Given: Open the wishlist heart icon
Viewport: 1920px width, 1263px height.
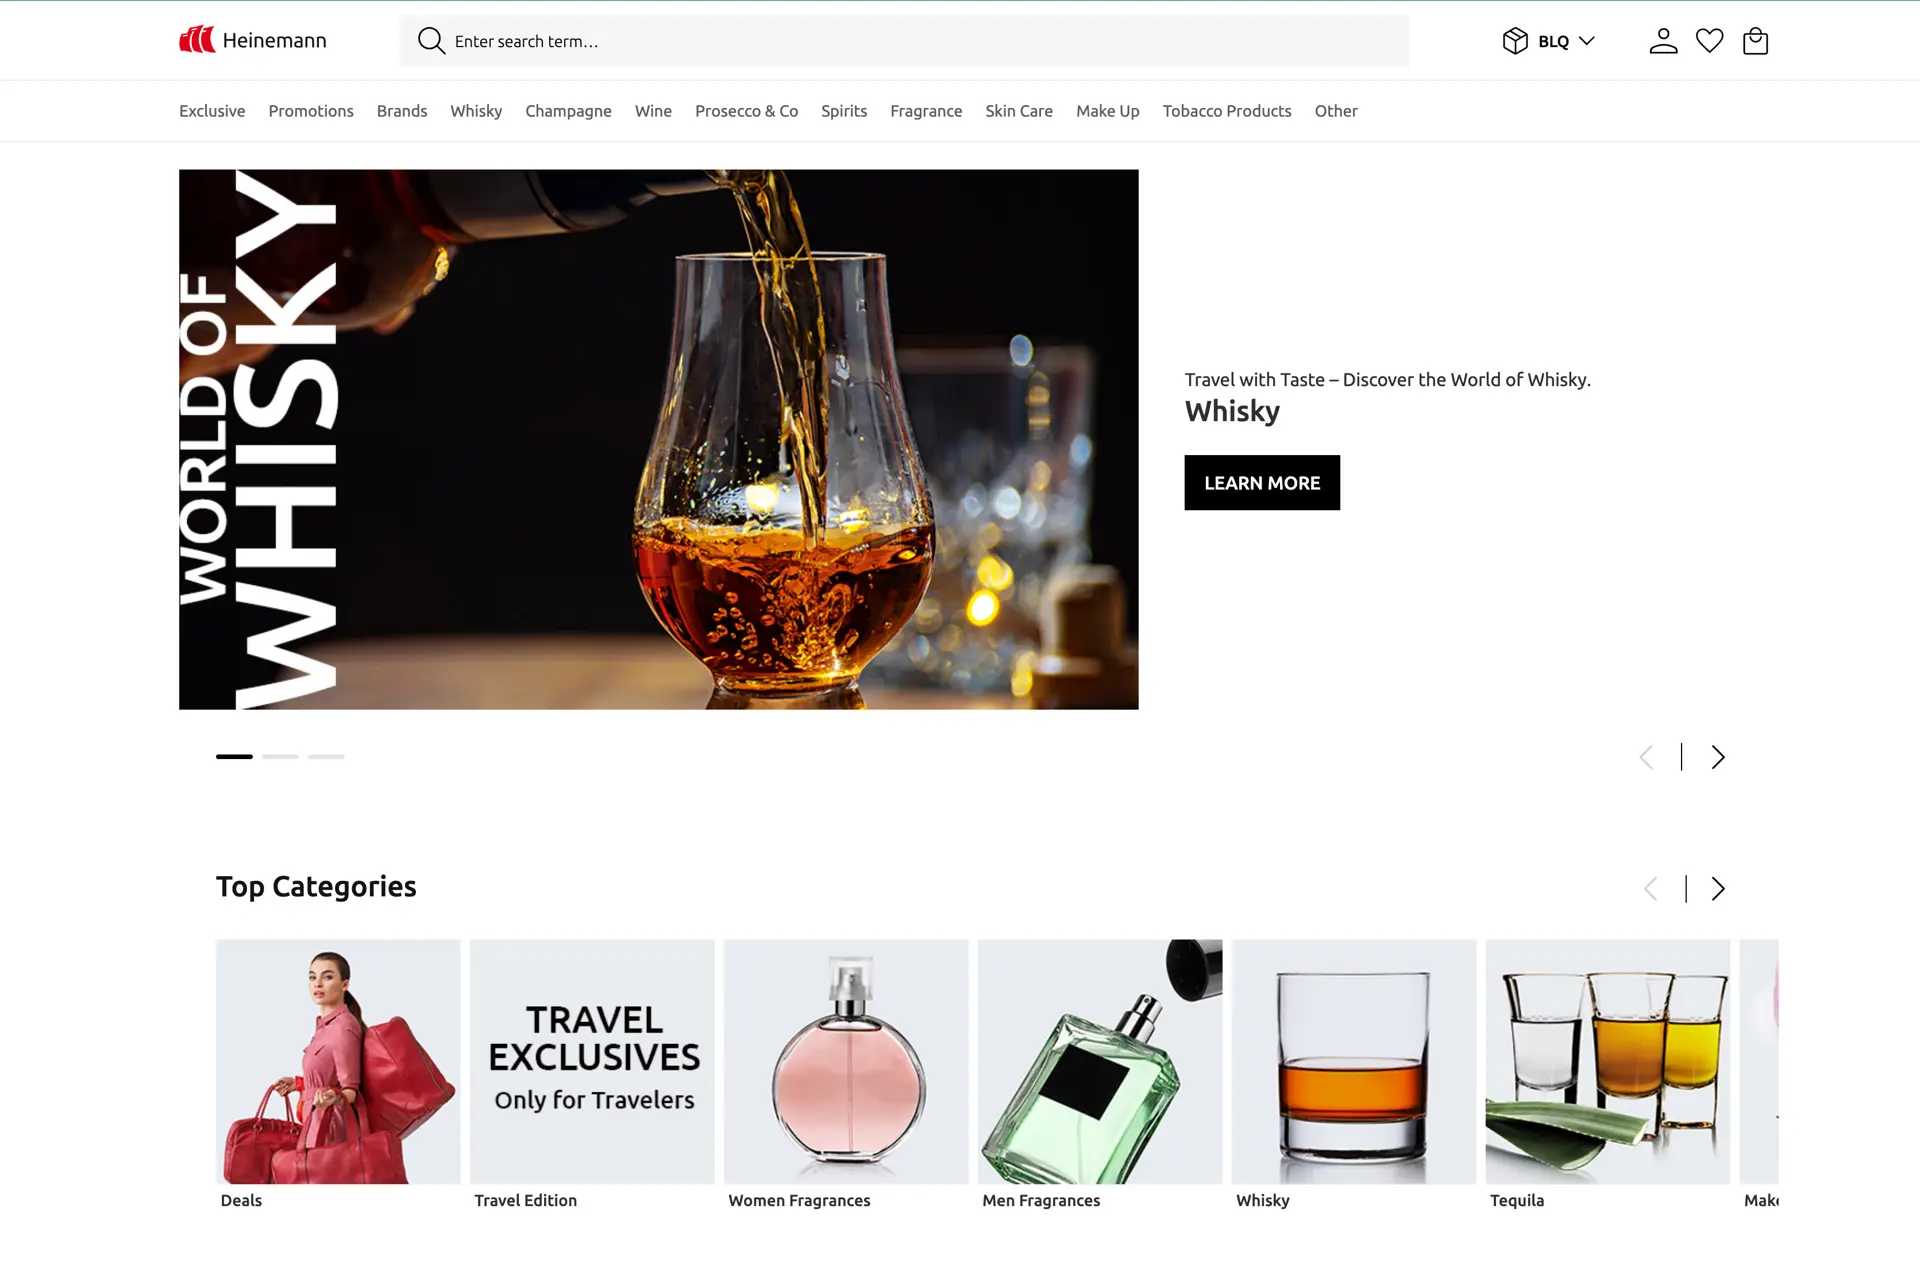Looking at the screenshot, I should click(1709, 41).
